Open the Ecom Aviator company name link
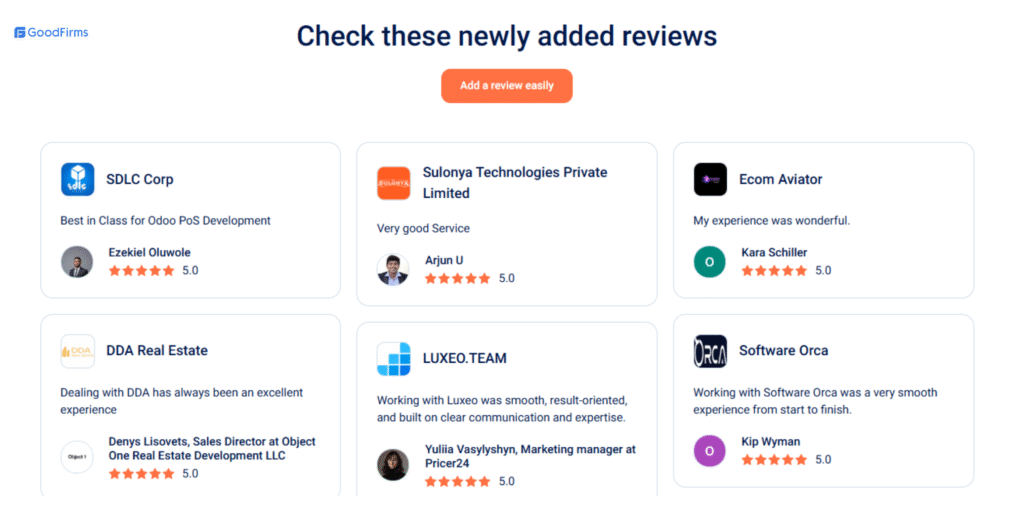 pyautogui.click(x=780, y=180)
